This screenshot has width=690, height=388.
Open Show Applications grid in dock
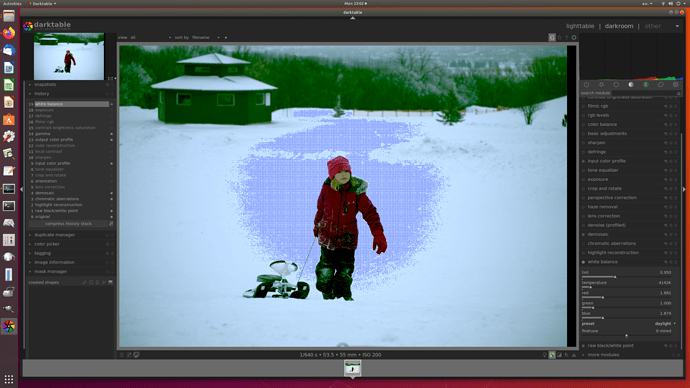point(9,379)
